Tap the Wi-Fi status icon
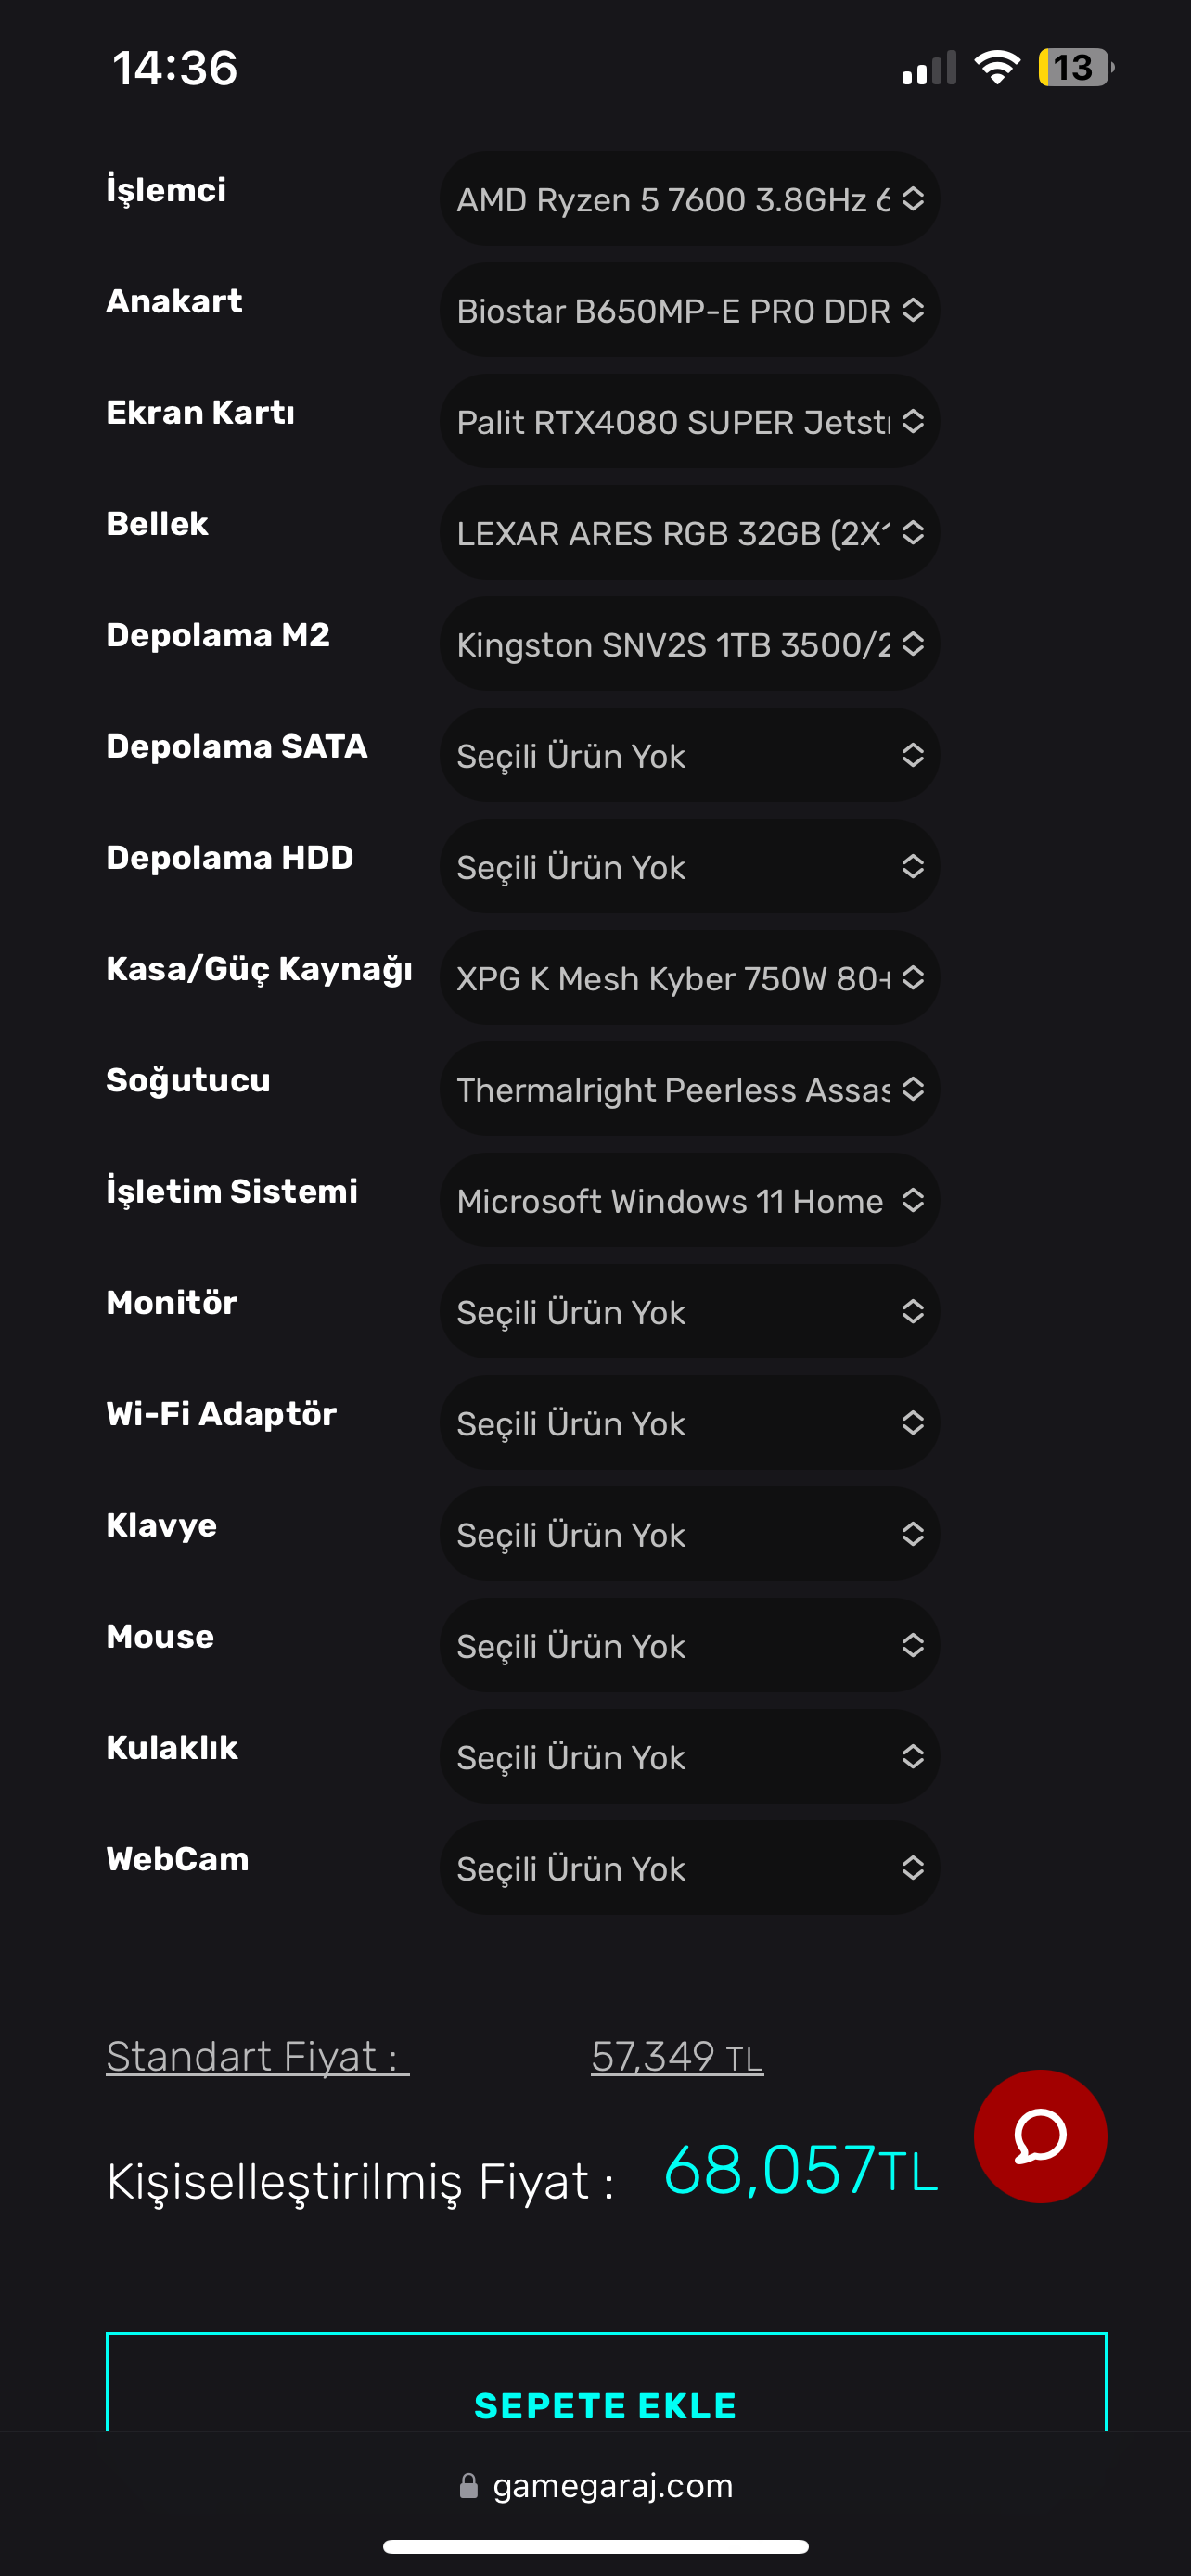The width and height of the screenshot is (1191, 2576). click(996, 68)
